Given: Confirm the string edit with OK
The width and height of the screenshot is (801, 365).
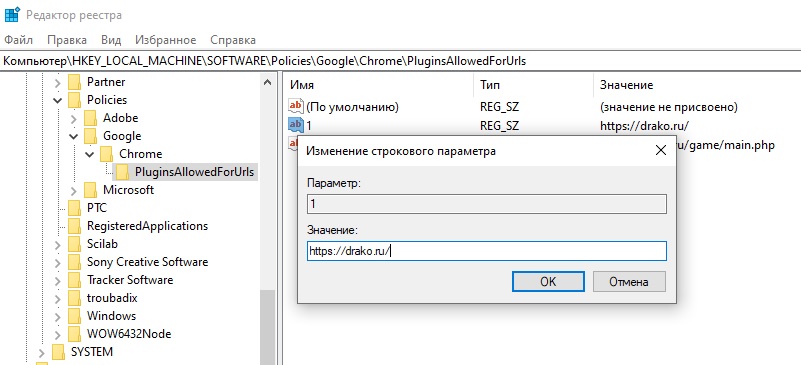Looking at the screenshot, I should click(548, 281).
